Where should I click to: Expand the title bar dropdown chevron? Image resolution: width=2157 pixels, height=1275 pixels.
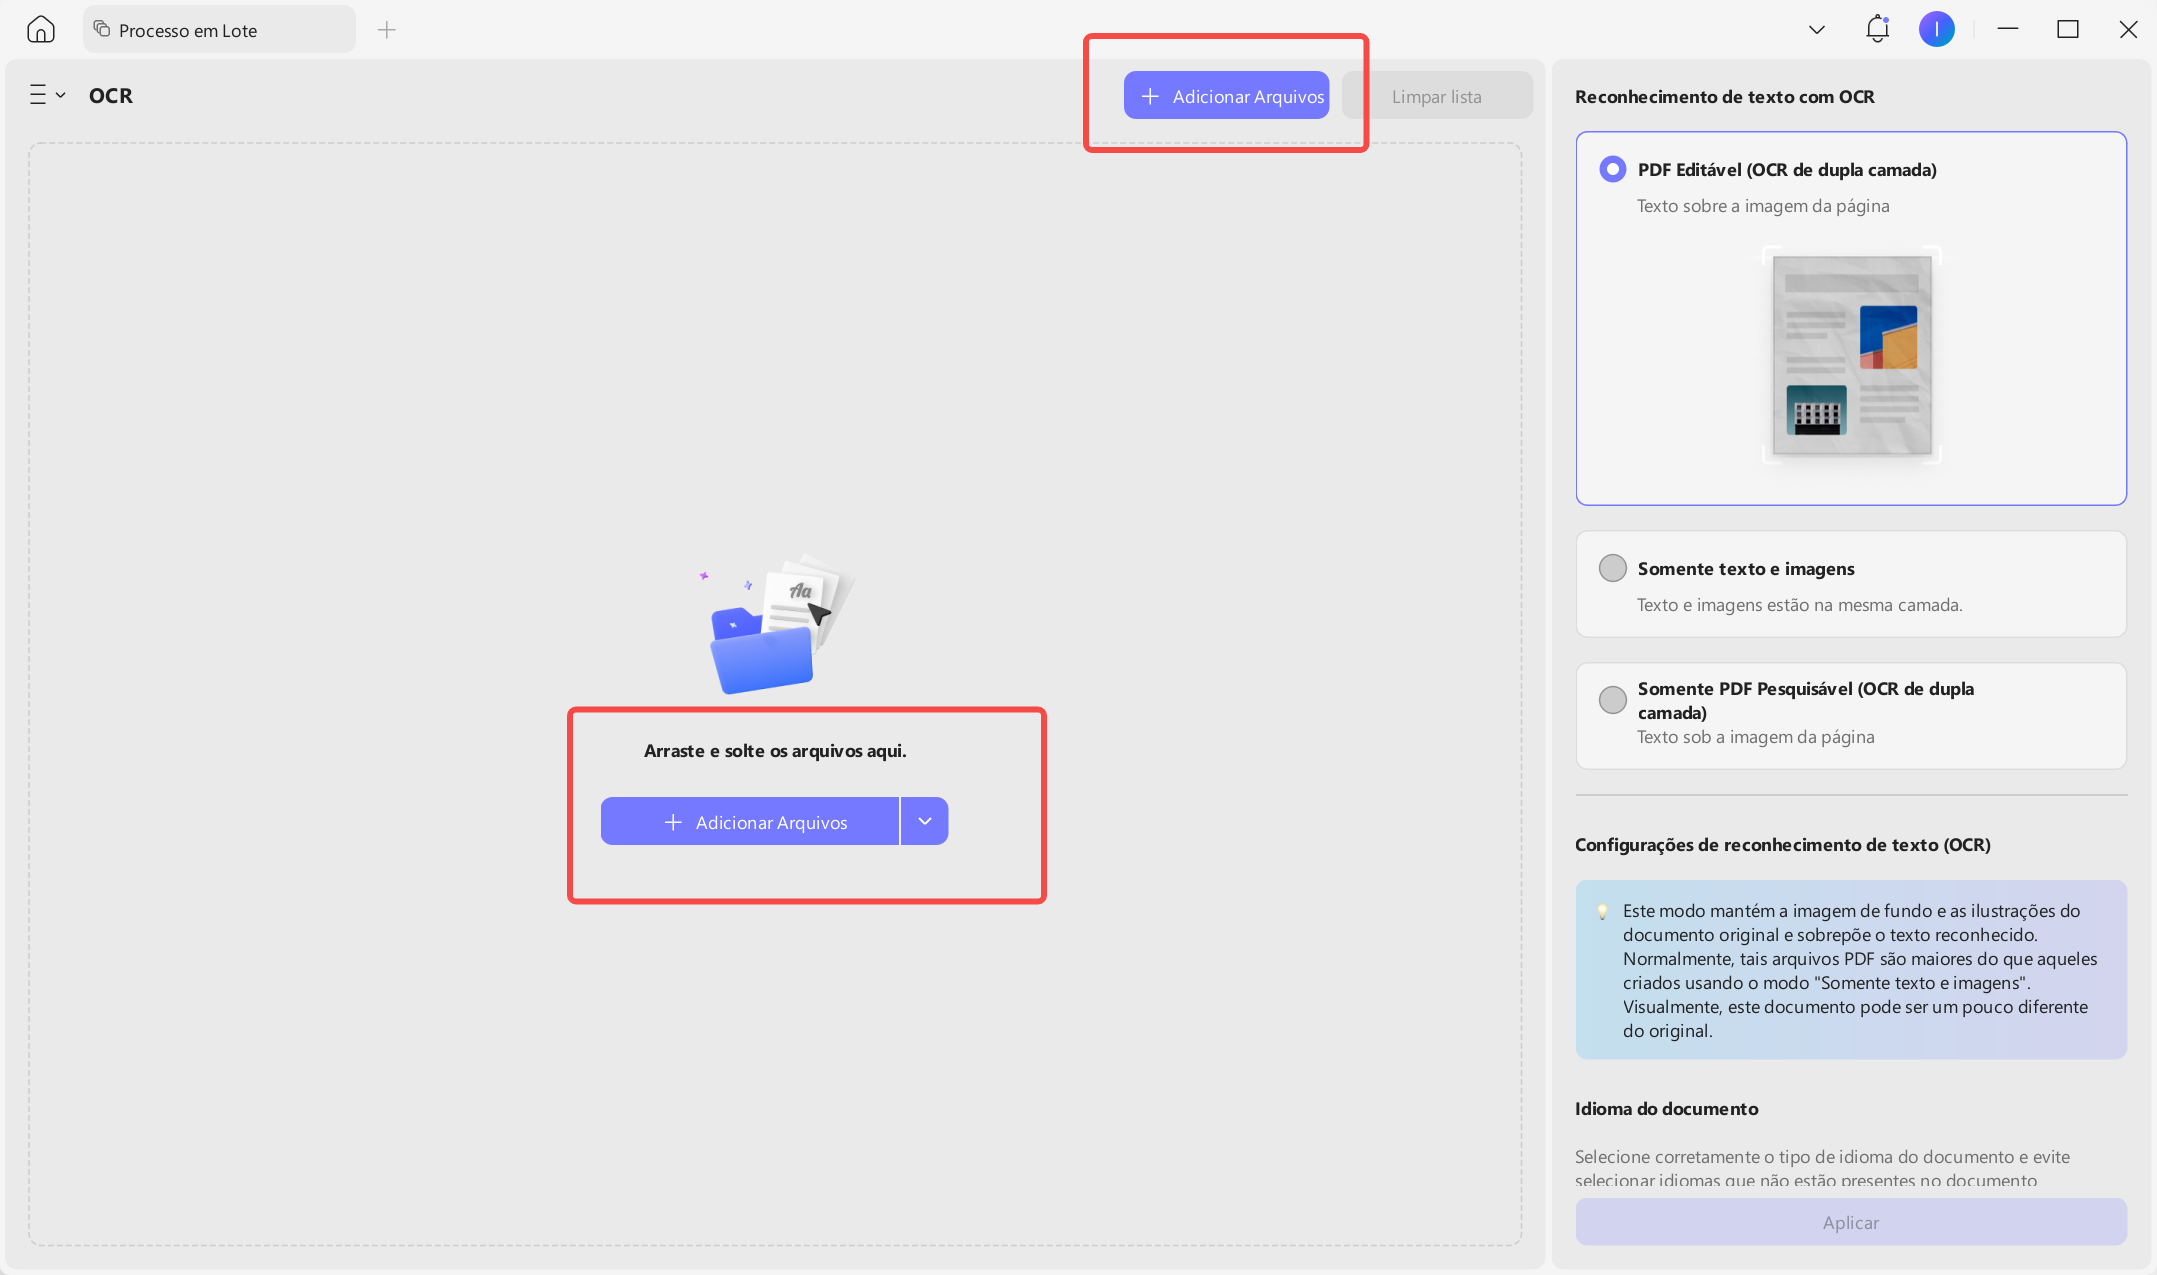tap(1817, 30)
